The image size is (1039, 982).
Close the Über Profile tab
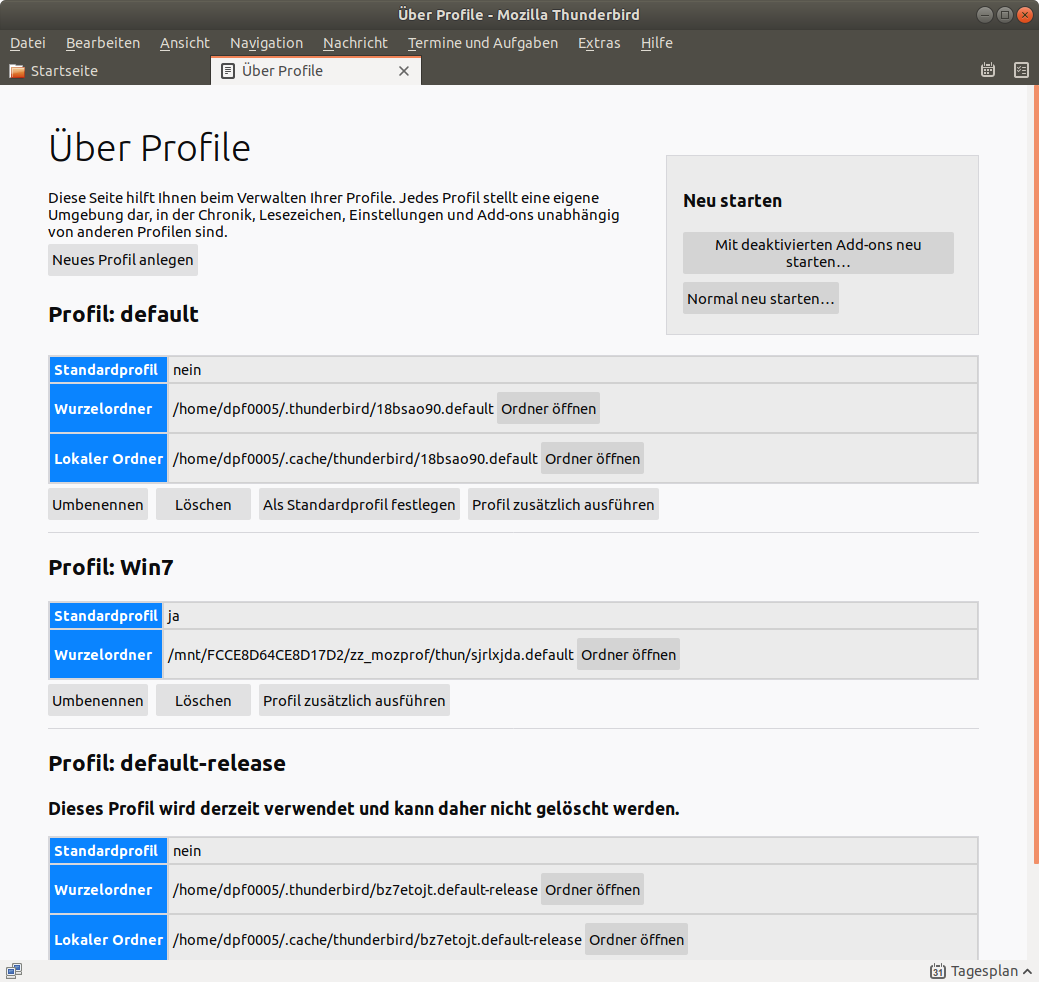(x=404, y=71)
